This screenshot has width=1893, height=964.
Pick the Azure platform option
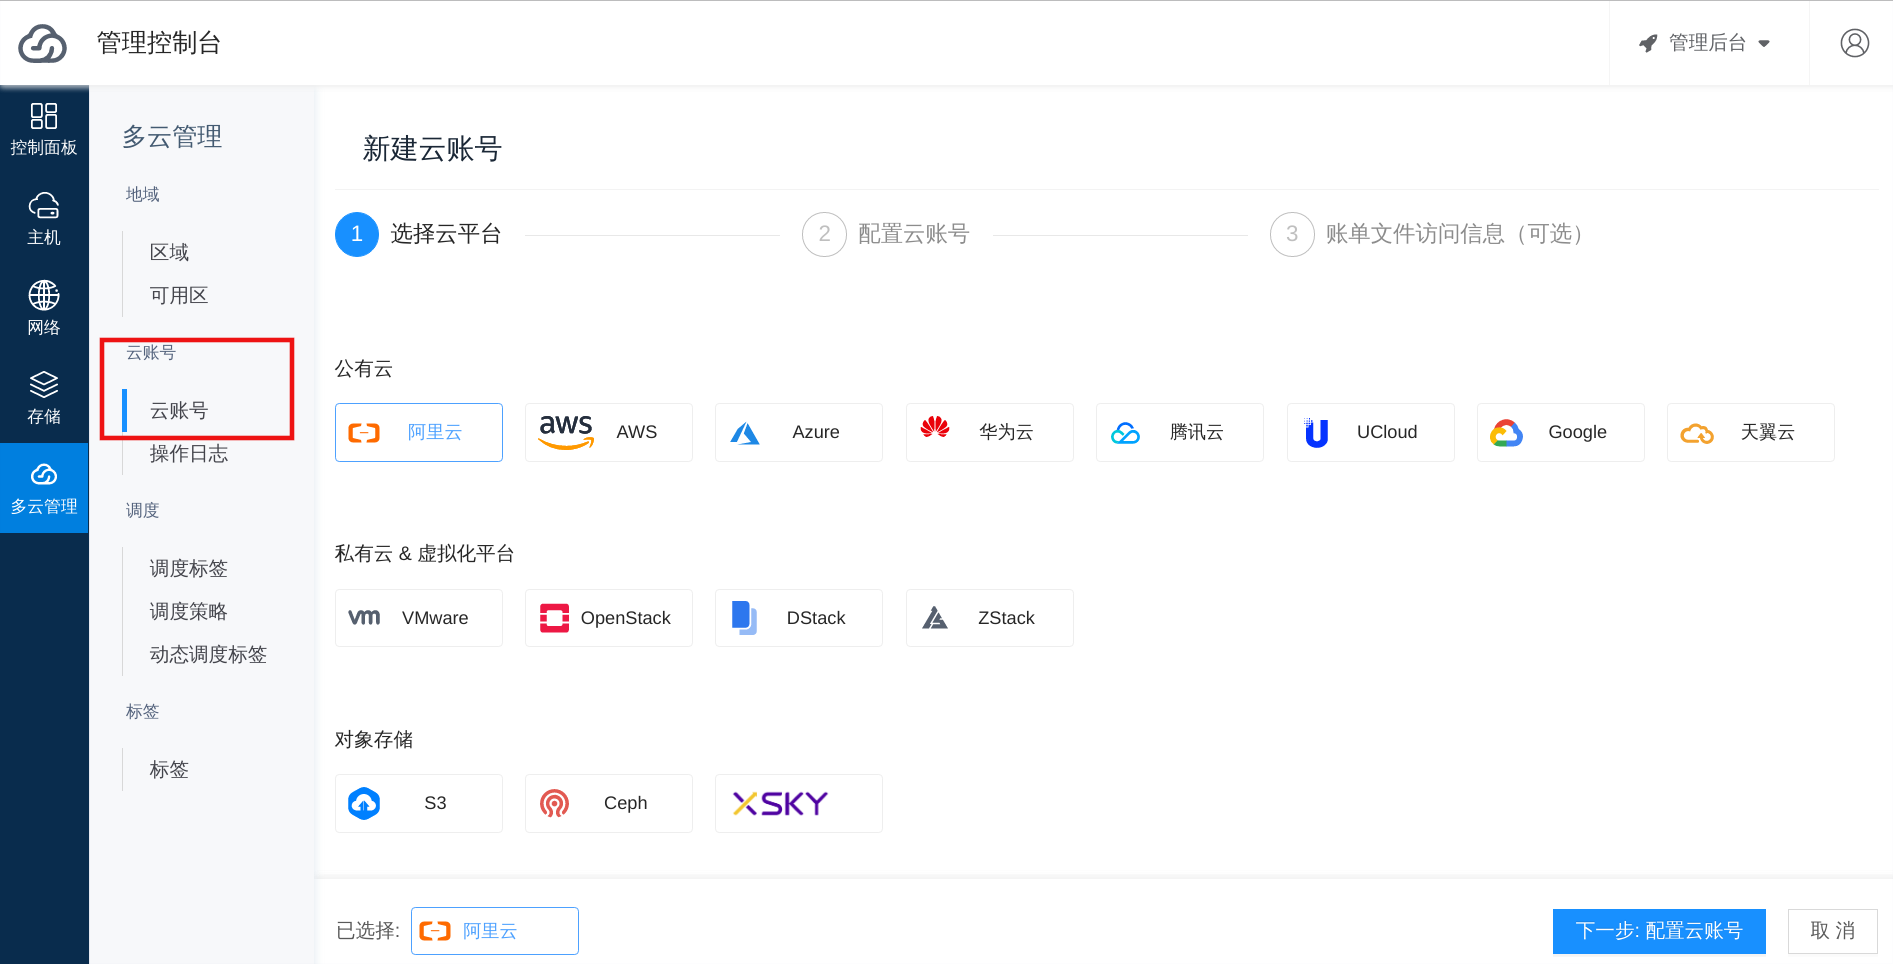point(798,432)
